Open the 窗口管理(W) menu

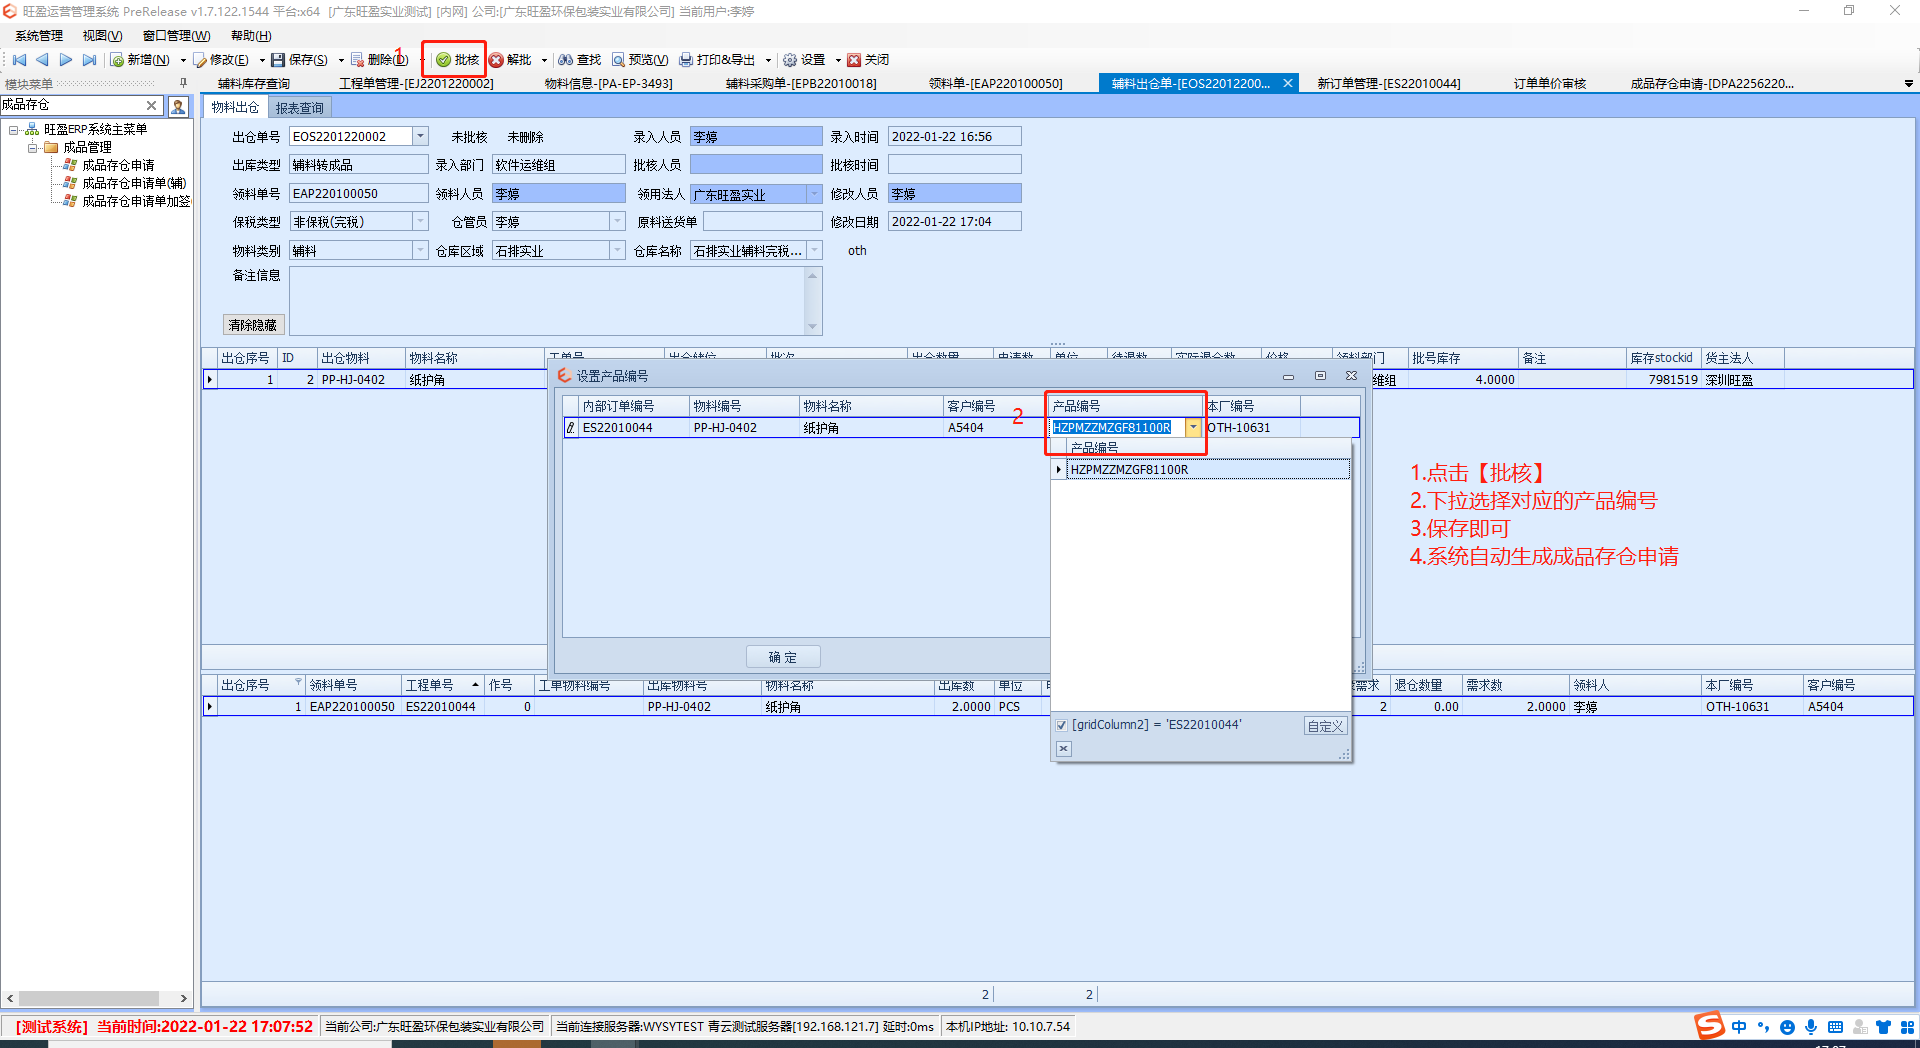(x=177, y=36)
